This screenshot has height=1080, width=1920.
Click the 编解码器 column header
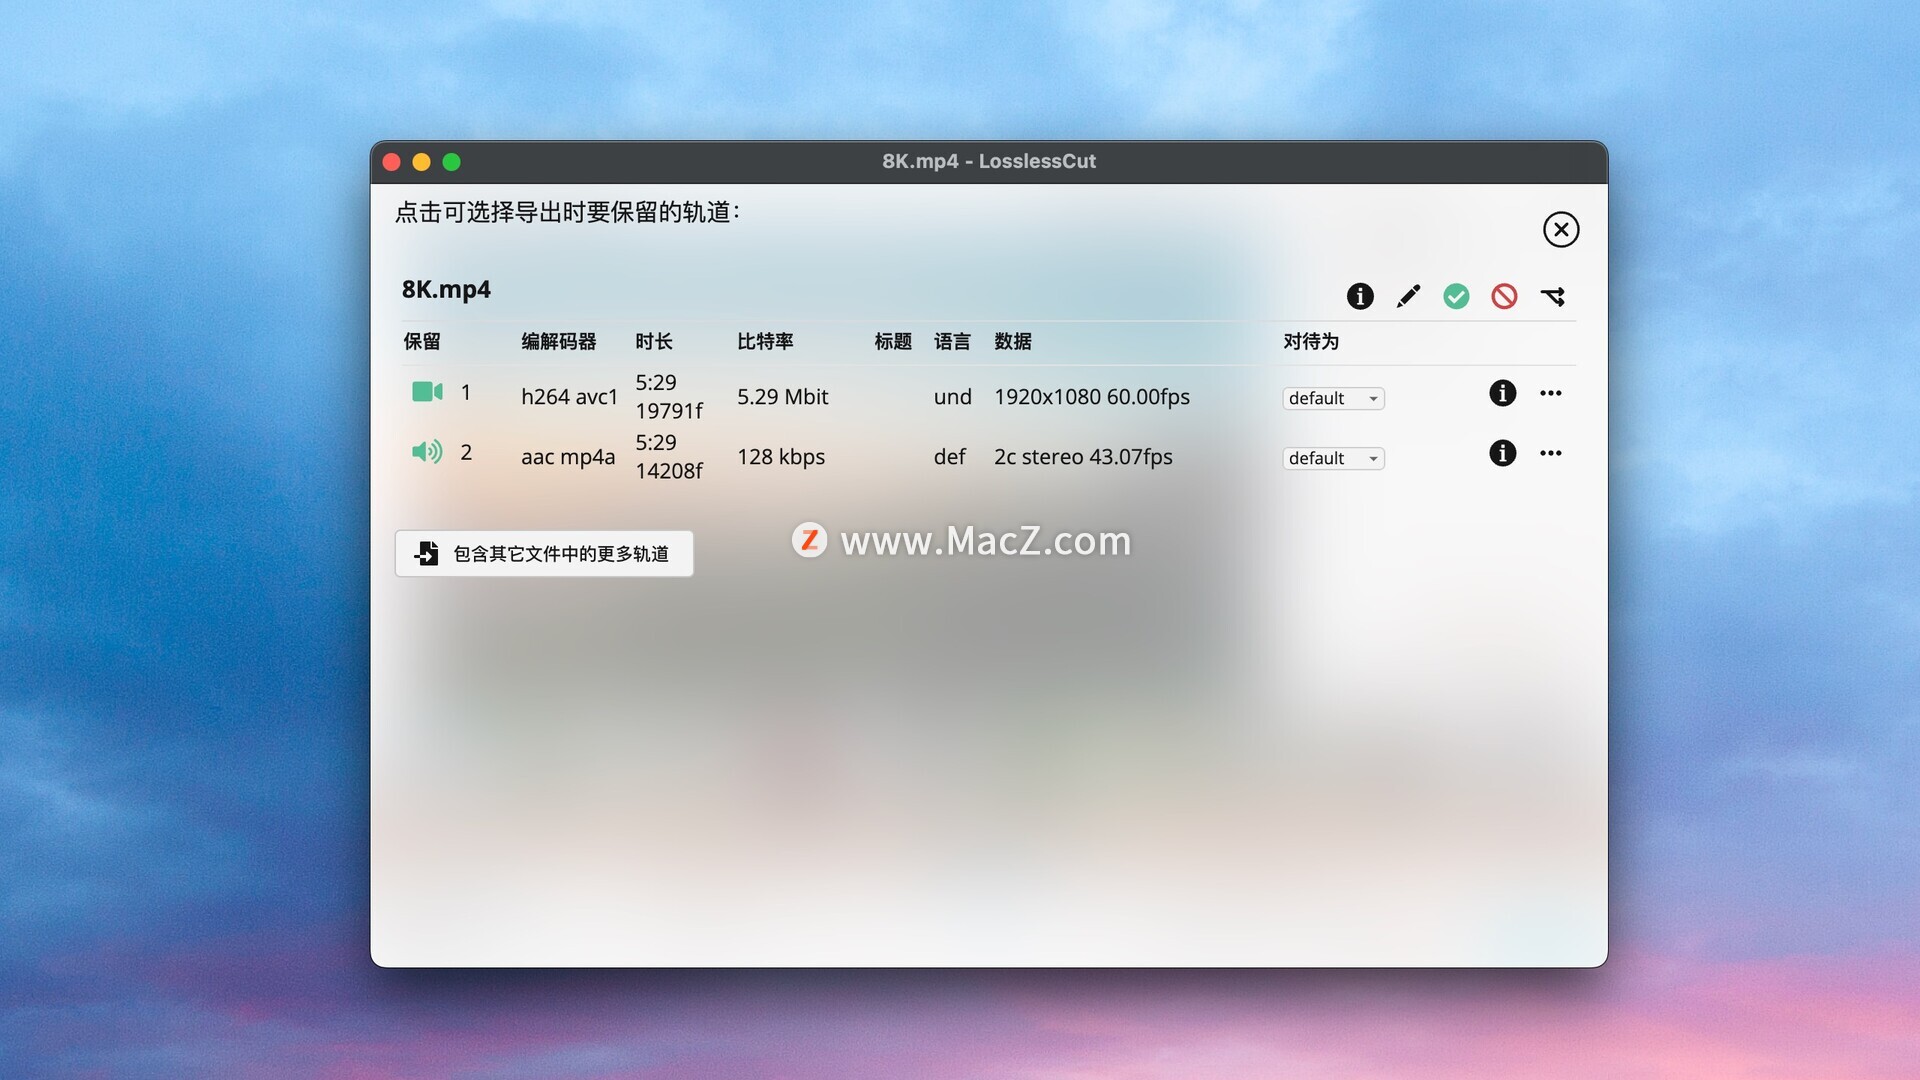pyautogui.click(x=559, y=342)
